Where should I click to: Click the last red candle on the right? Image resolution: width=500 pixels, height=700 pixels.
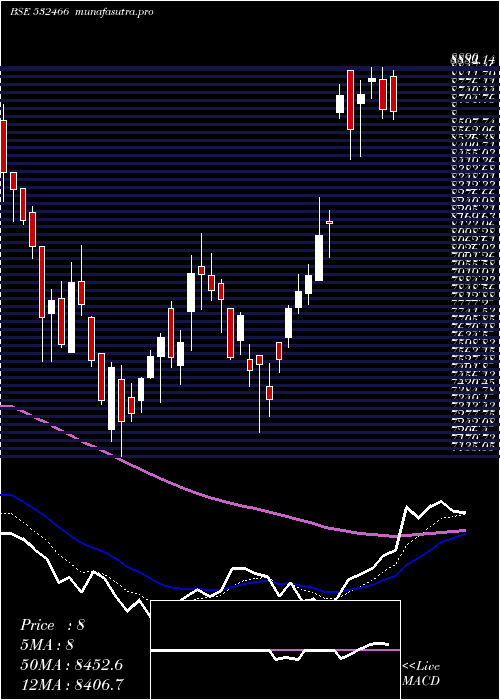[393, 94]
